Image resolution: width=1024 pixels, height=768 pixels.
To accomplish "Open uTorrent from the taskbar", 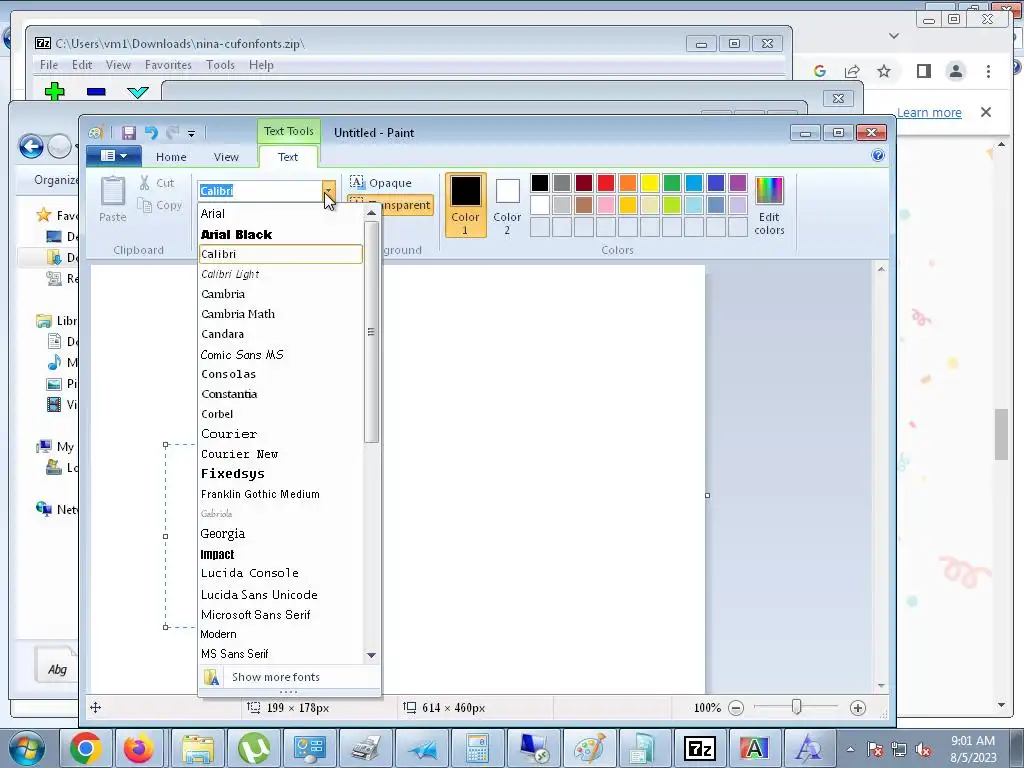I will click(x=253, y=748).
